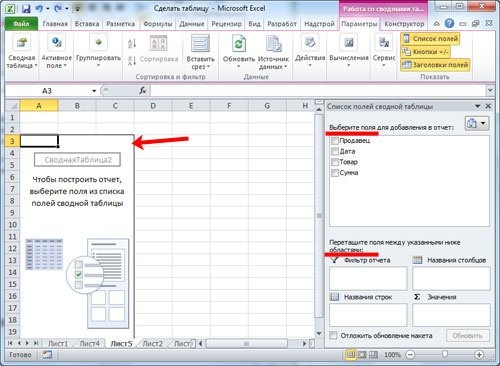
Task: Select the Группировать arrow icon
Action: point(98,43)
